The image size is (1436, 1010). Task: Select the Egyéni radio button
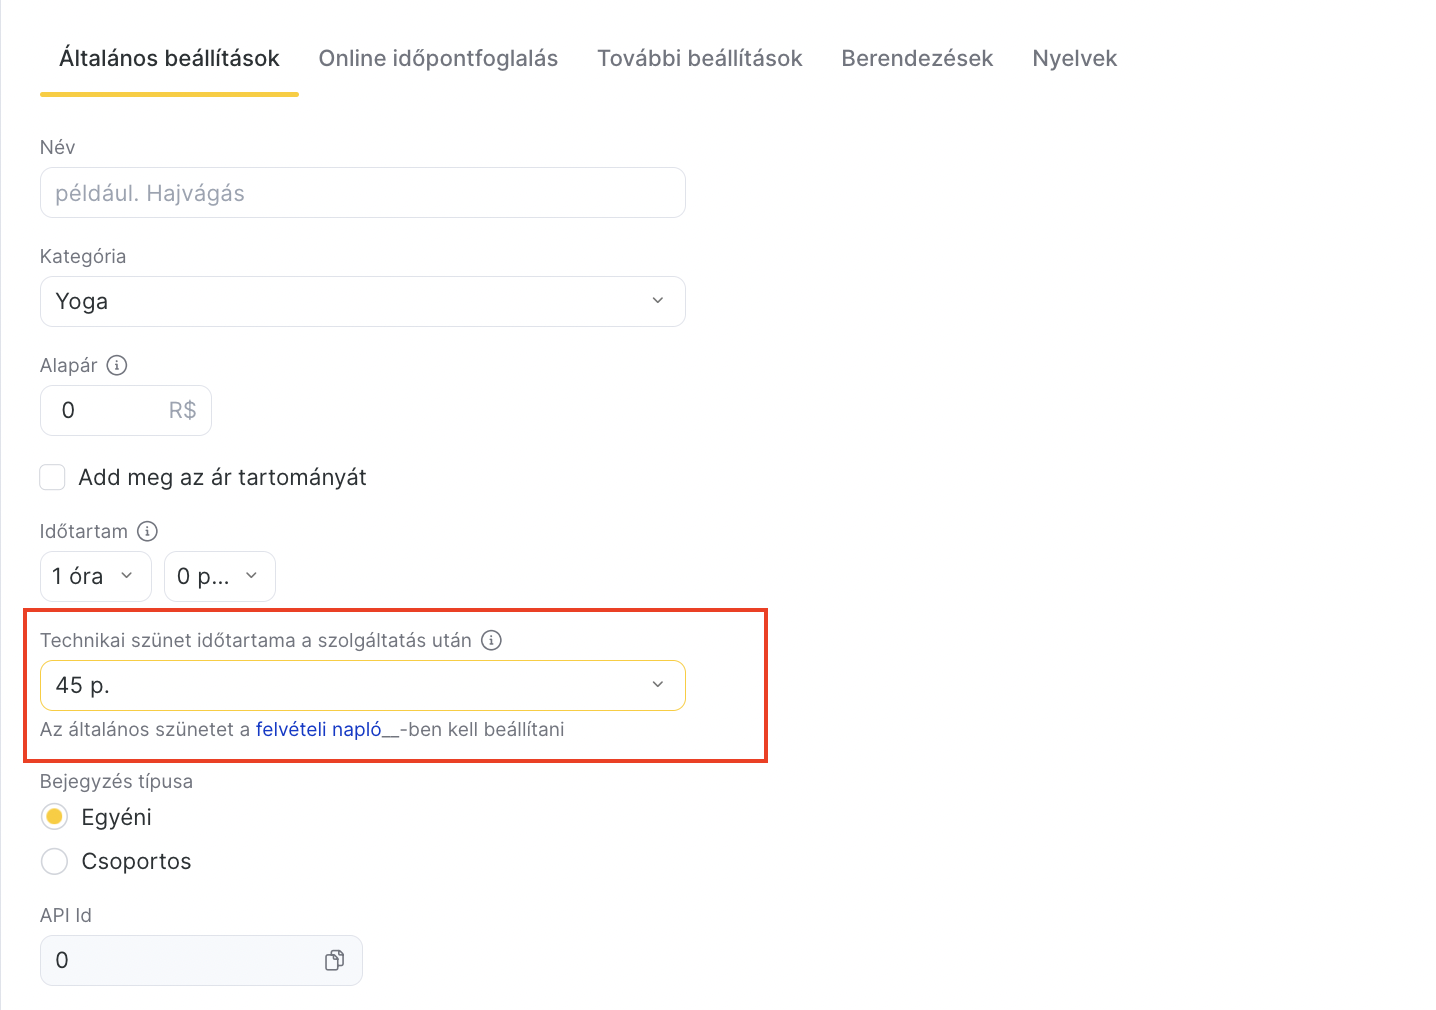55,817
